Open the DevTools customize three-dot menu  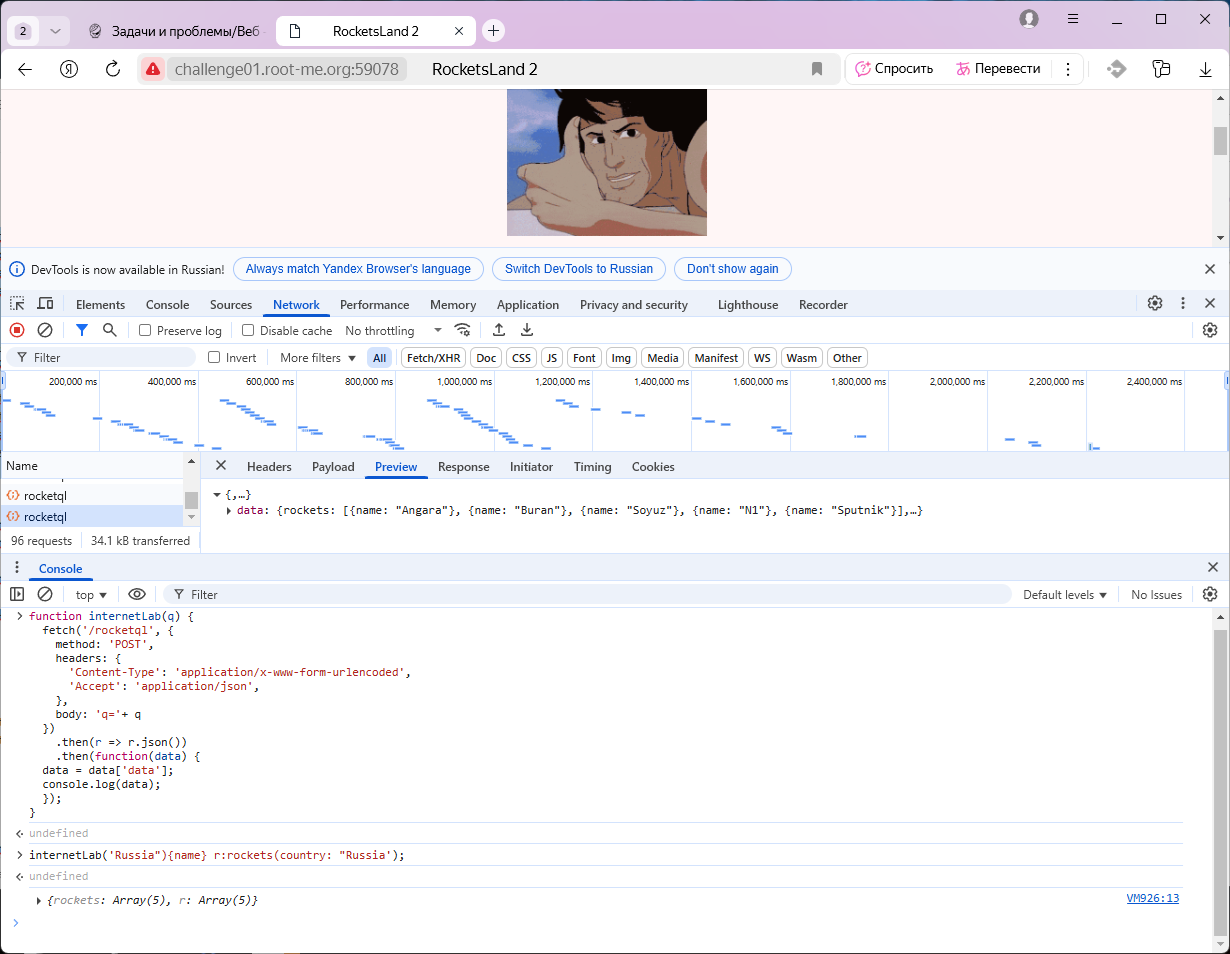1183,303
